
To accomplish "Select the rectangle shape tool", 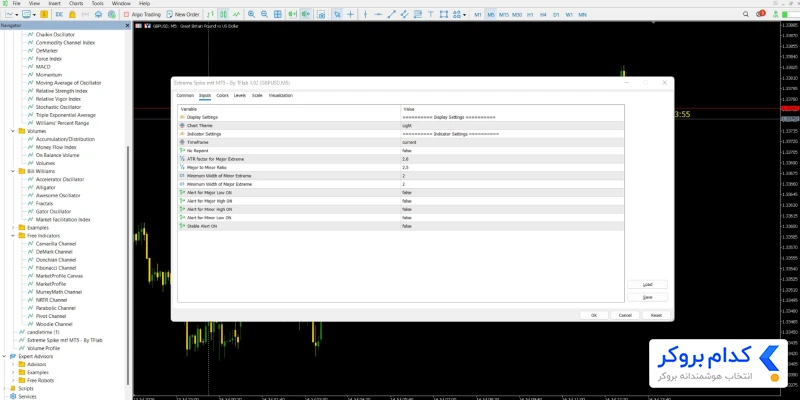I will point(444,14).
